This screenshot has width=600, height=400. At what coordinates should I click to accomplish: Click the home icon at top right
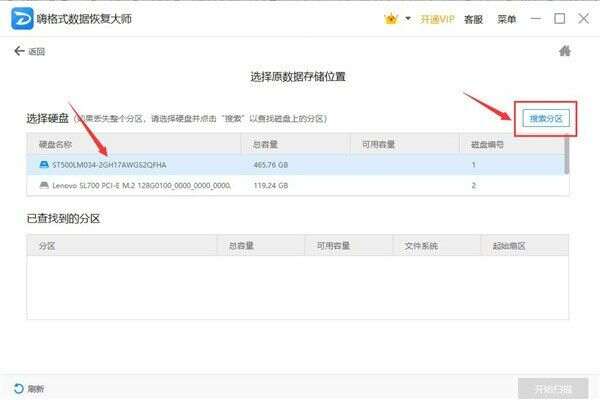coord(565,51)
